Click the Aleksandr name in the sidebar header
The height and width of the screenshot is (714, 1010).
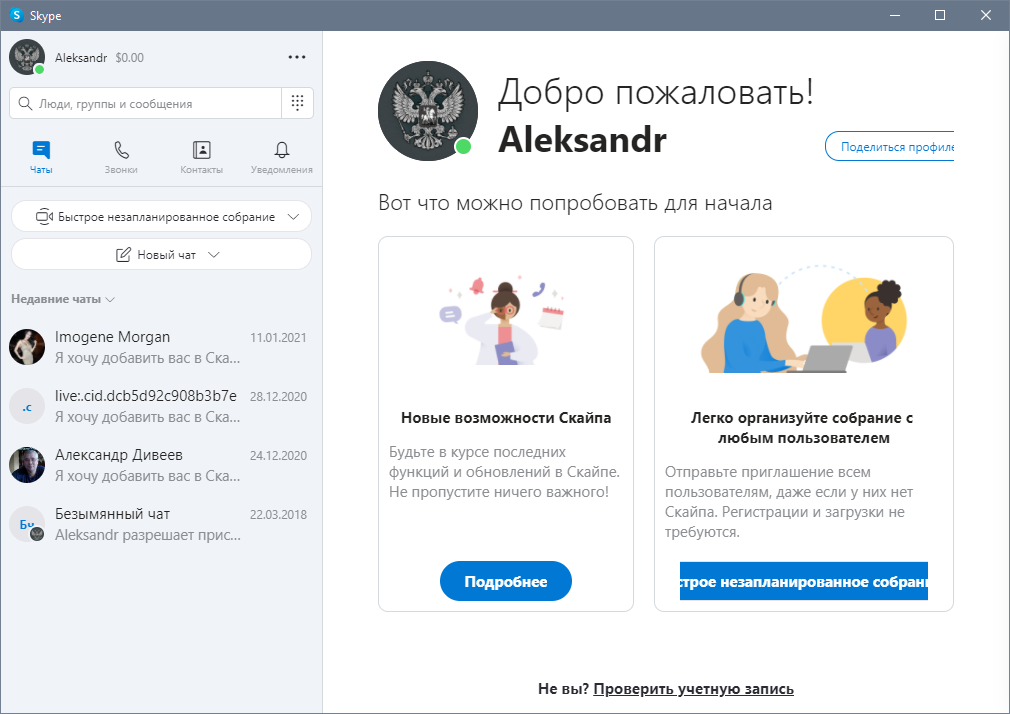(x=81, y=57)
